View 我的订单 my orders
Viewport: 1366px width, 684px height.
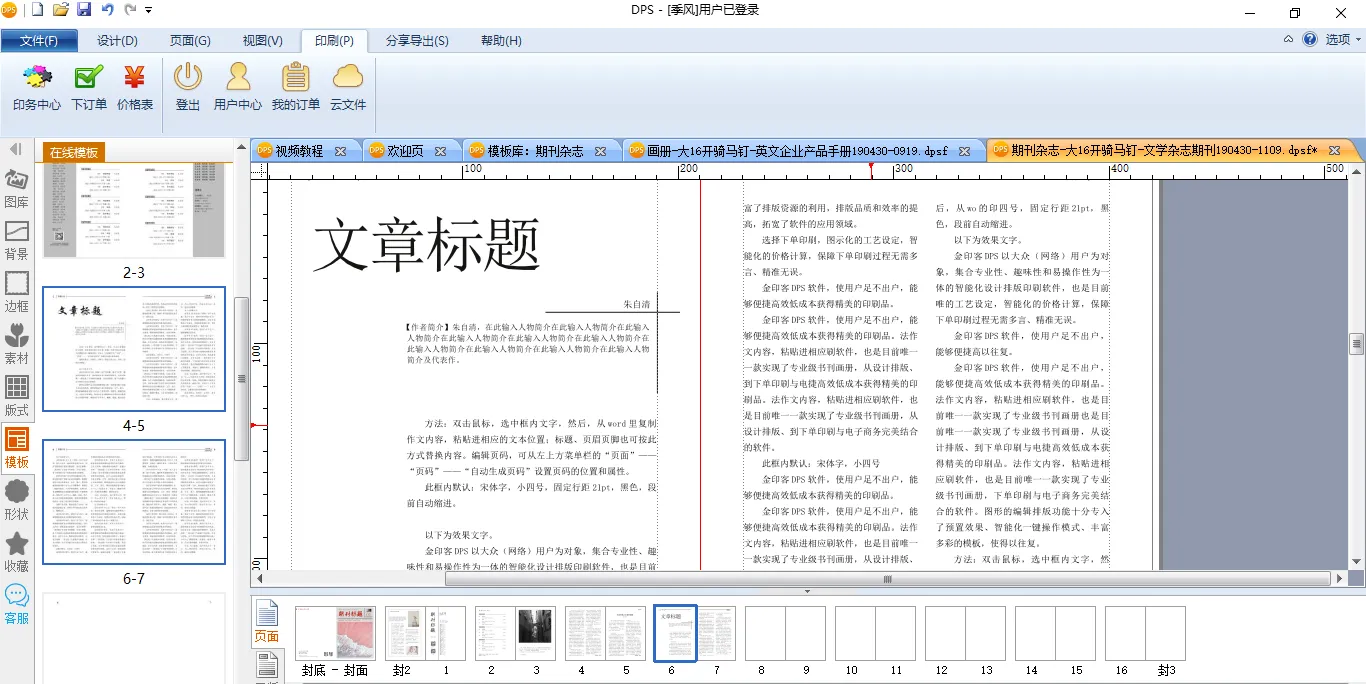[x=295, y=86]
